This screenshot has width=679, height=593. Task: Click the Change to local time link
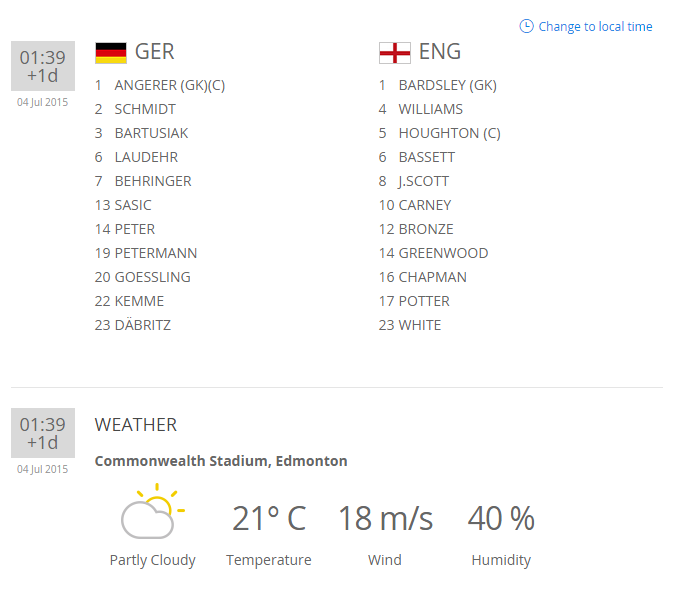[595, 27]
